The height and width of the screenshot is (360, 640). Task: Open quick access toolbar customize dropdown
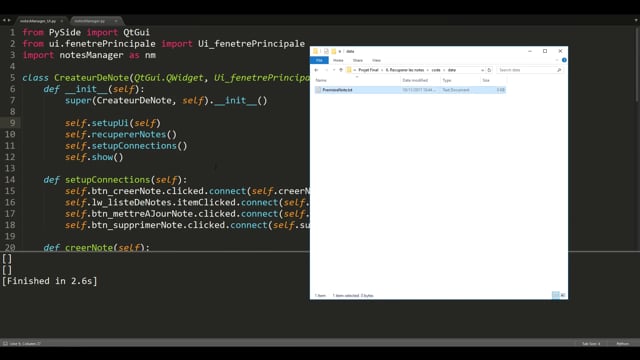tap(340, 51)
